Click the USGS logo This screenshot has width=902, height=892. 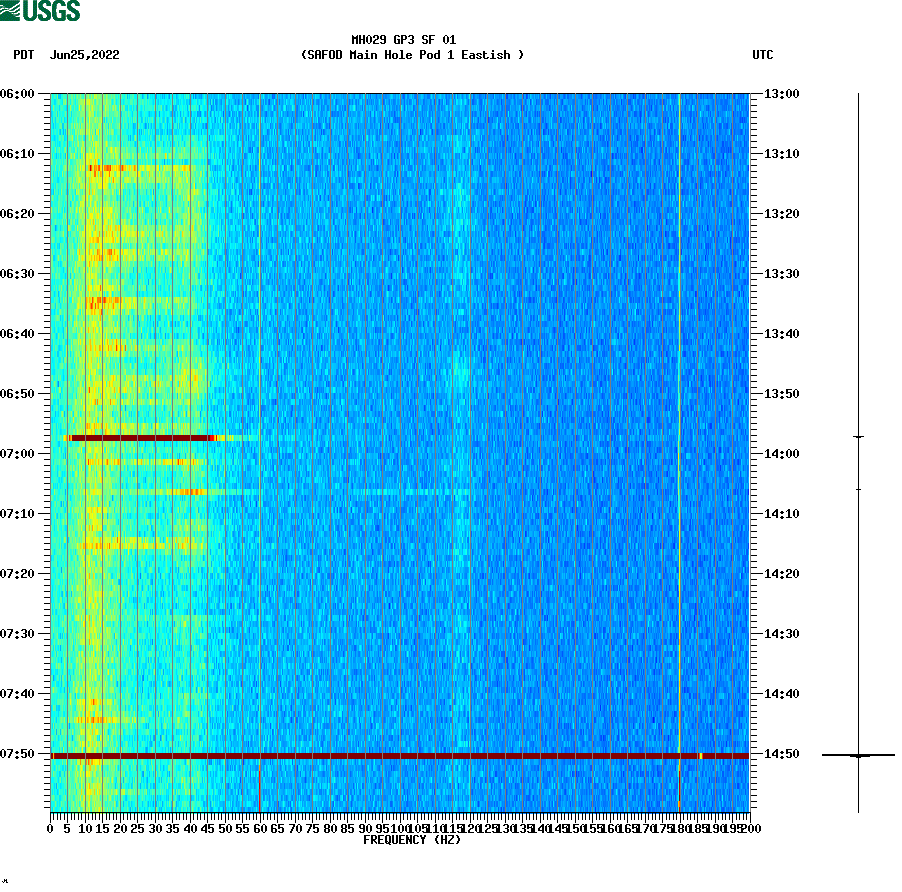pos(40,10)
